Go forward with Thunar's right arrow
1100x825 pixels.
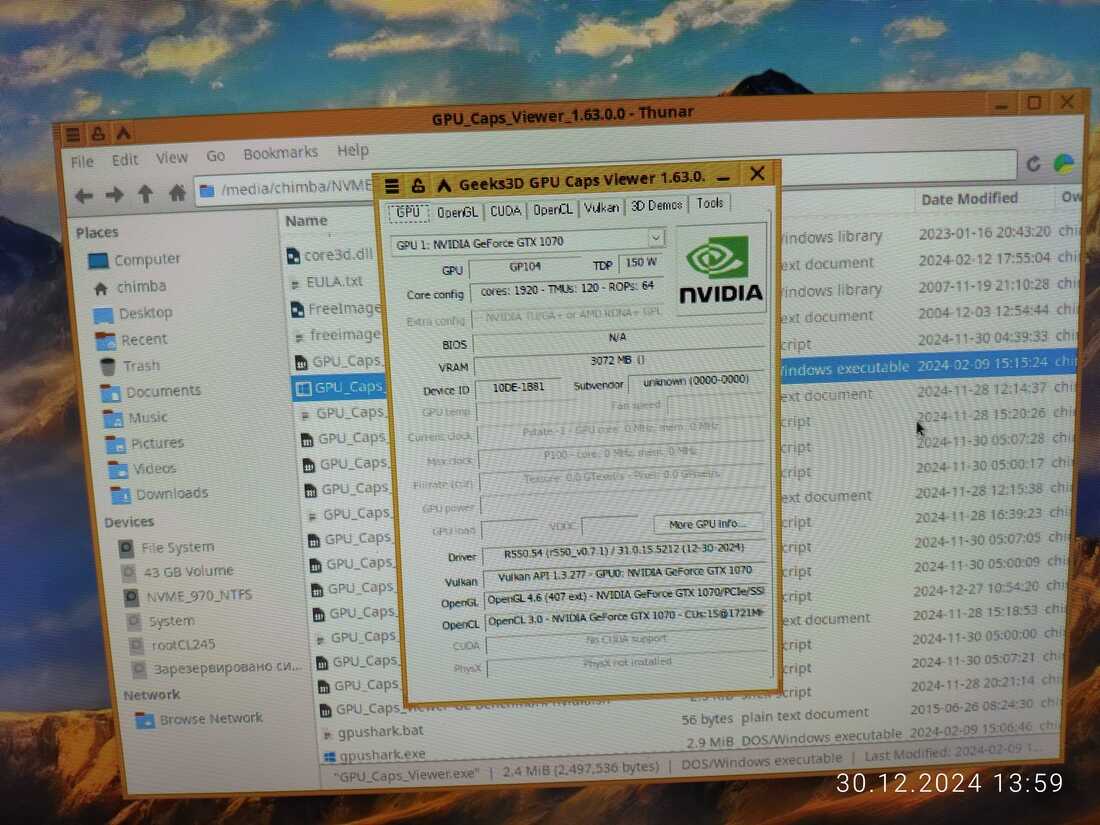(114, 194)
